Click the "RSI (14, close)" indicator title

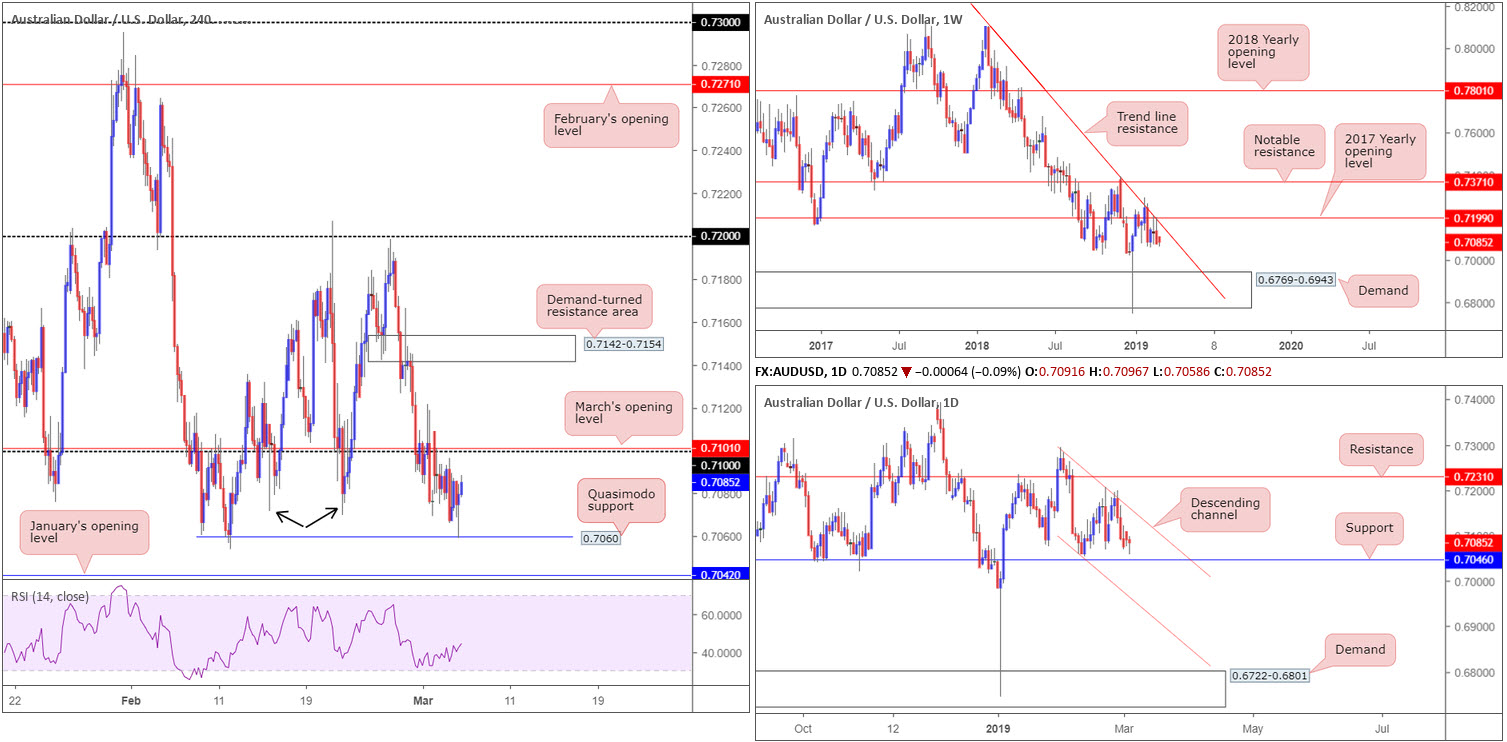coord(50,597)
